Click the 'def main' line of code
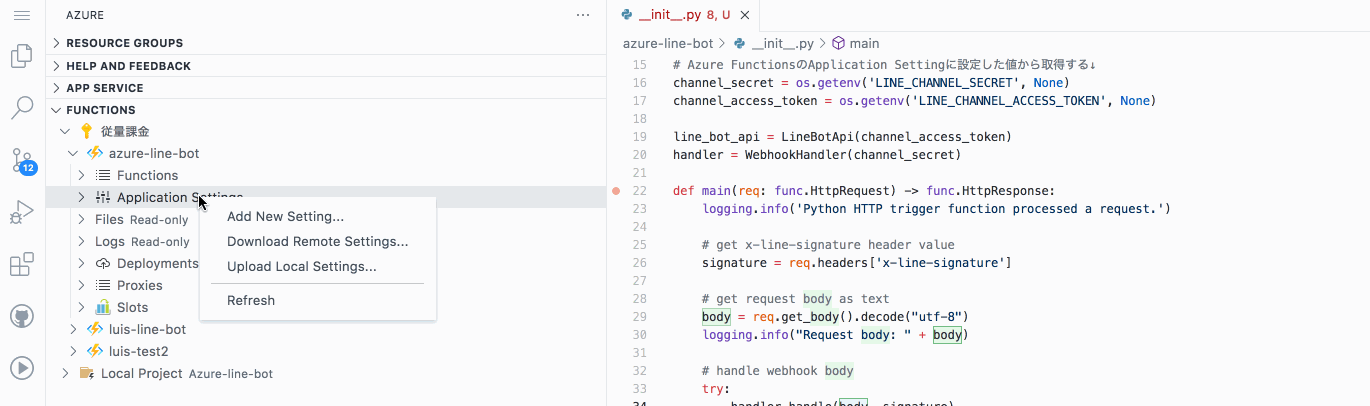The image size is (1370, 406). 864,191
